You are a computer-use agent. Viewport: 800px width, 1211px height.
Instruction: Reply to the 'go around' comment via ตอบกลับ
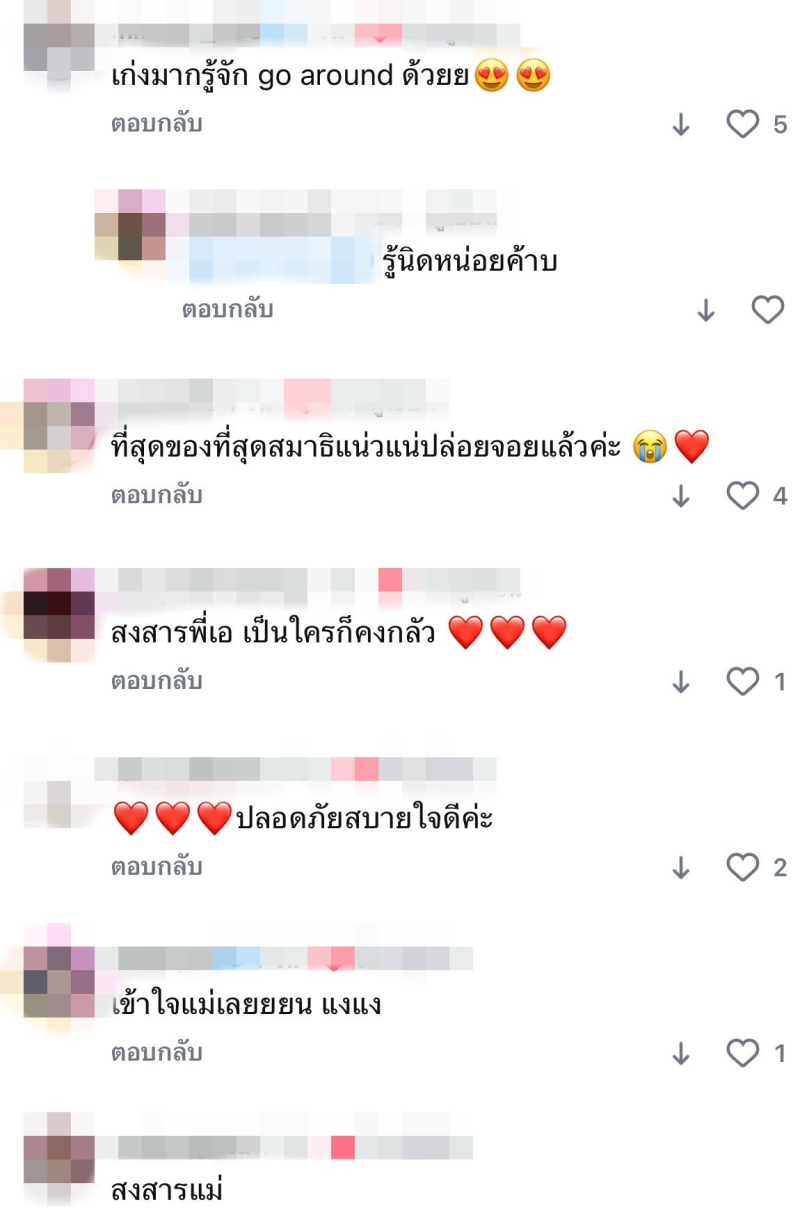[x=156, y=124]
